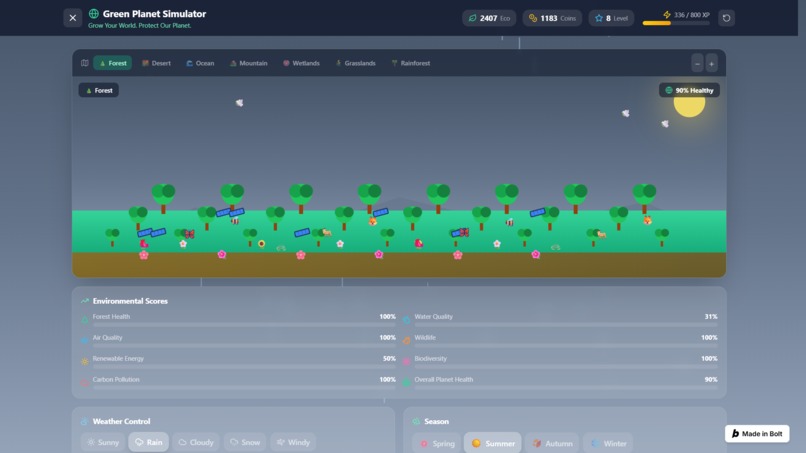Open the Ocean biome tab
Viewport: 806px width, 453px height.
click(200, 63)
